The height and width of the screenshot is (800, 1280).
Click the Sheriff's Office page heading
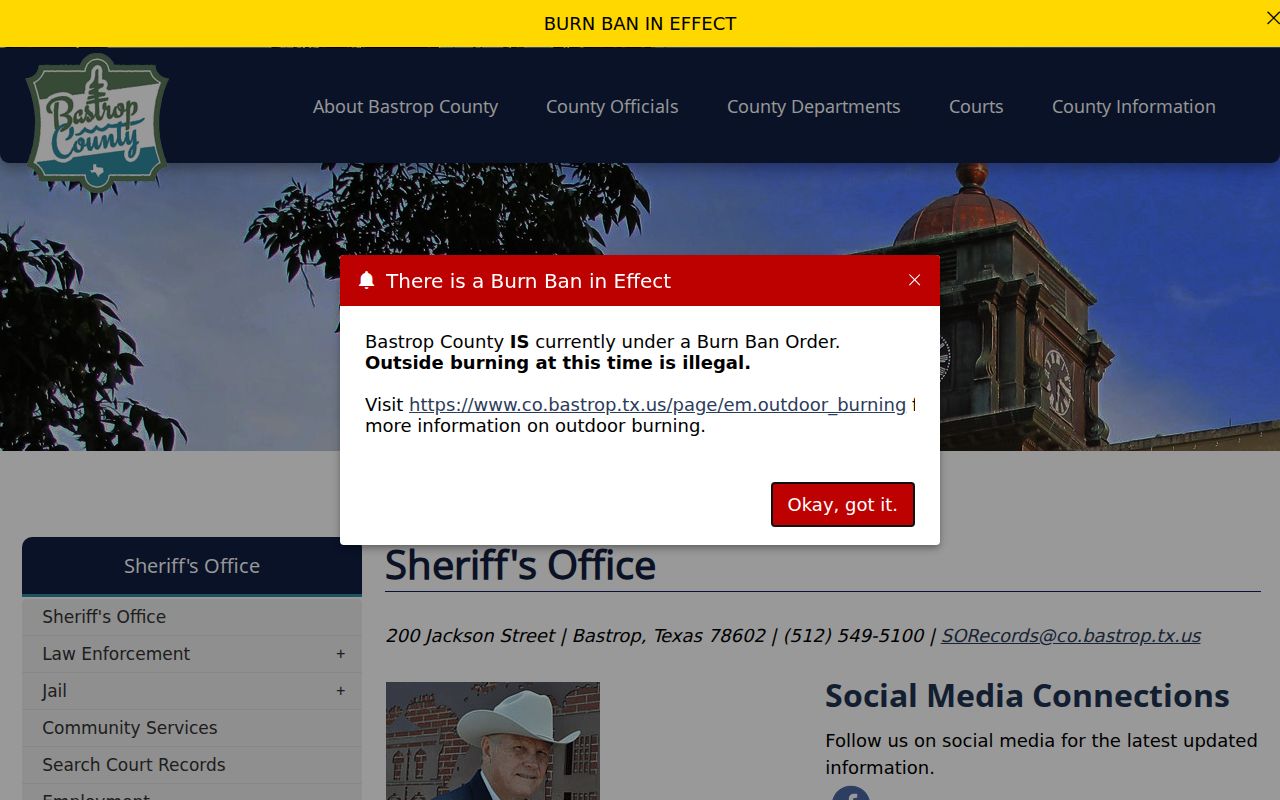(520, 565)
